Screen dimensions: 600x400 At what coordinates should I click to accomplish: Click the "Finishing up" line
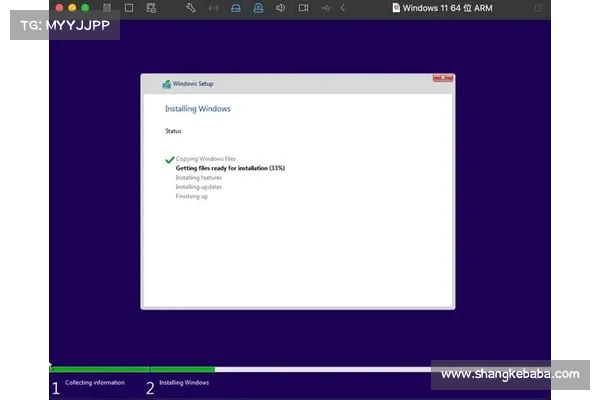tap(192, 196)
